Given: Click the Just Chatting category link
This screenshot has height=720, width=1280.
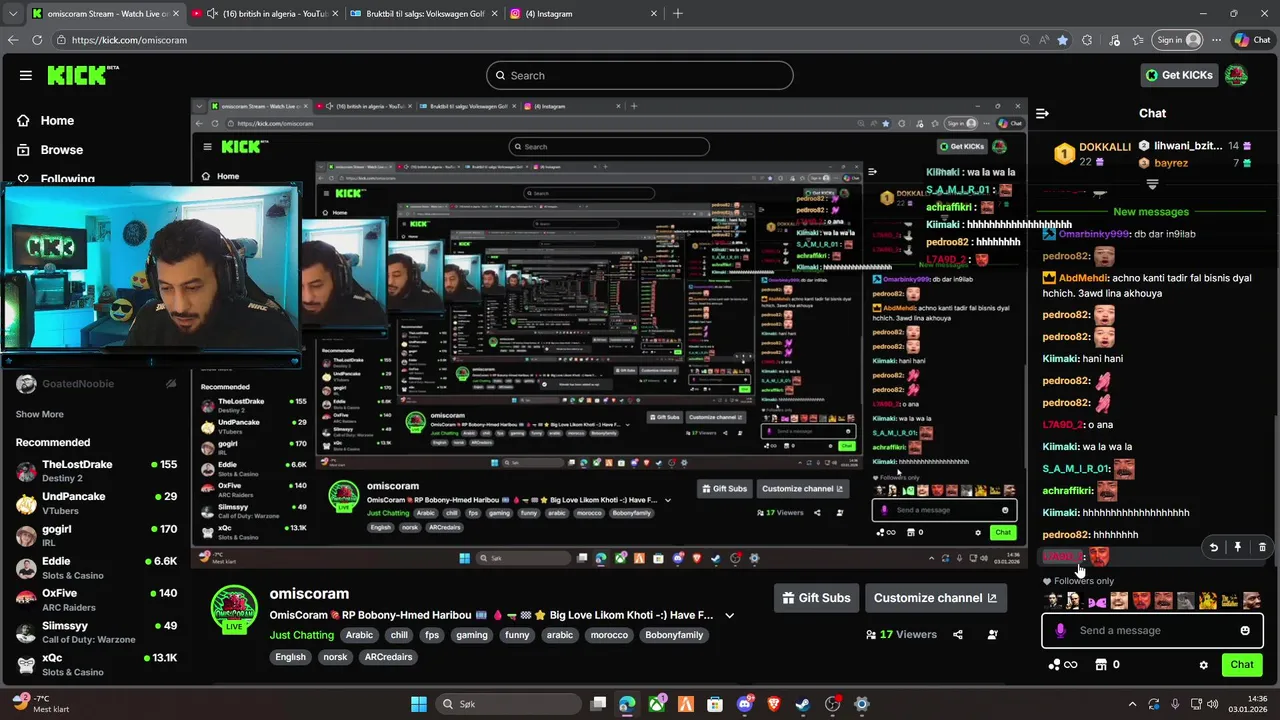Looking at the screenshot, I should 301,635.
